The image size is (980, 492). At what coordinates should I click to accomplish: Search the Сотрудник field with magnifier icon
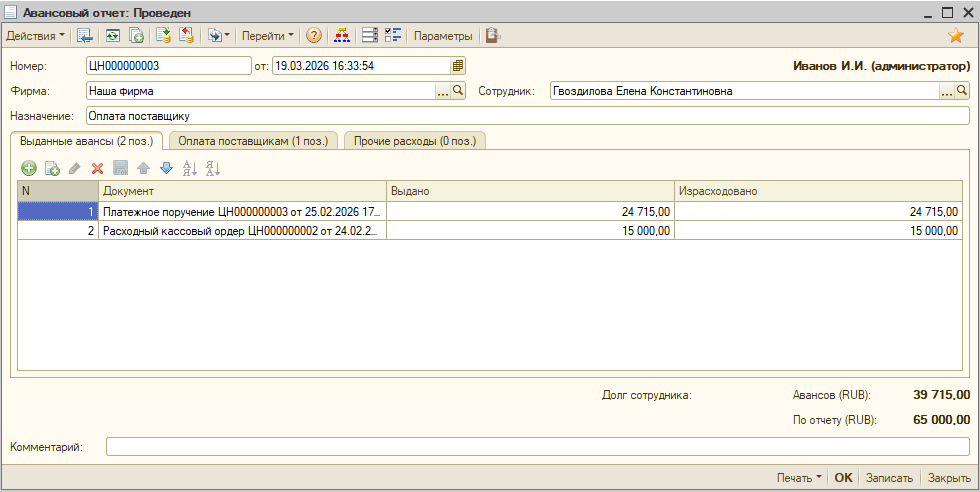(x=962, y=91)
